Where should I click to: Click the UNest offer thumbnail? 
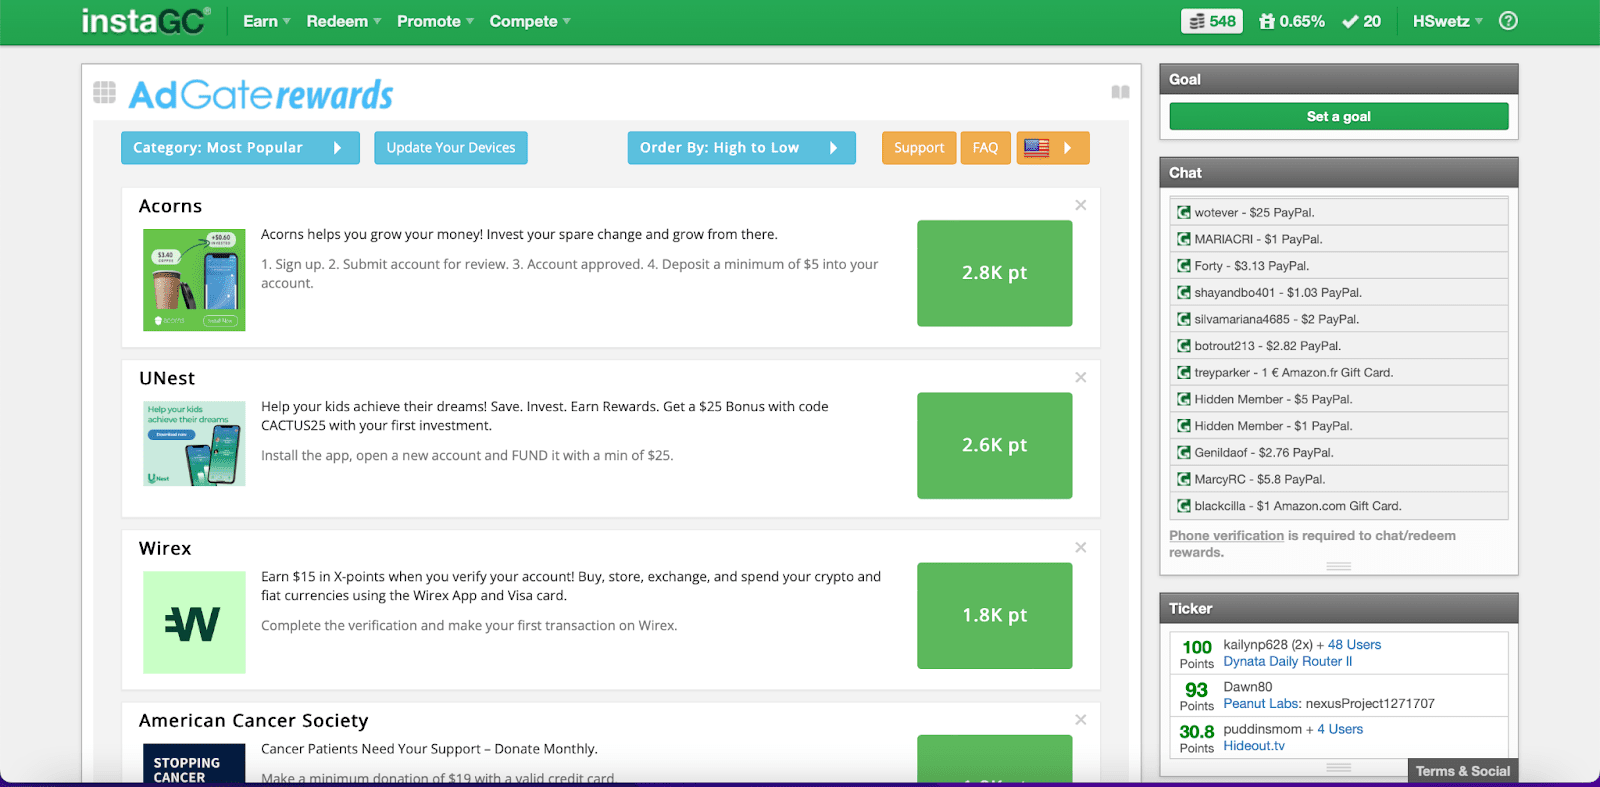(x=194, y=444)
